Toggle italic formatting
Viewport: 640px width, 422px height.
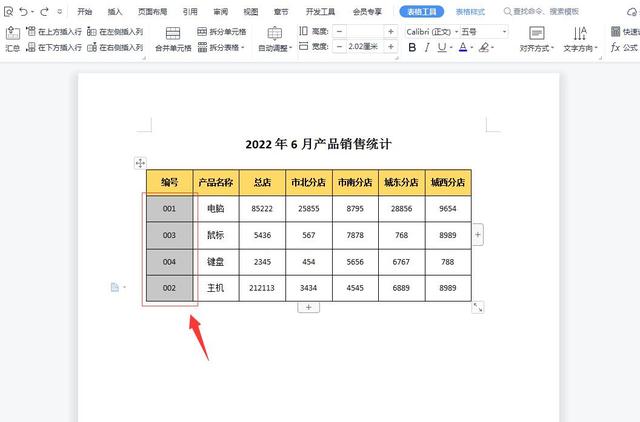click(x=427, y=48)
